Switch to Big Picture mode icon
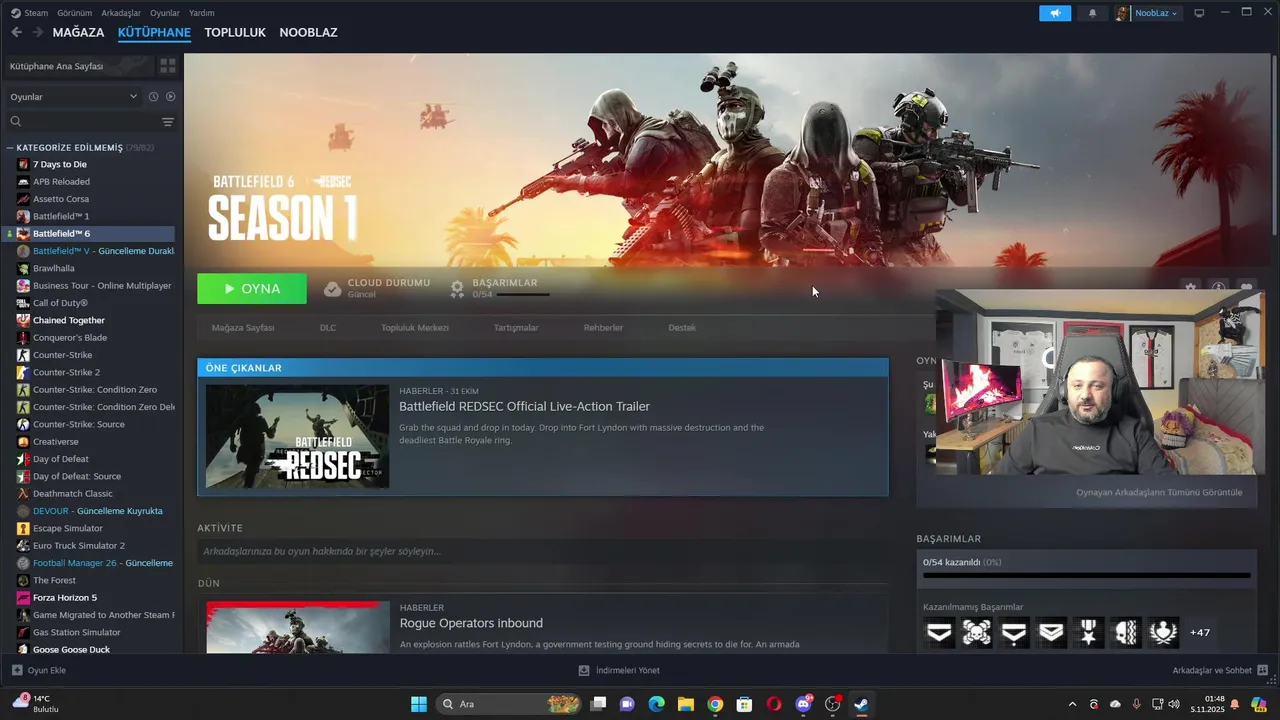Viewport: 1280px width, 720px height. tap(1199, 13)
